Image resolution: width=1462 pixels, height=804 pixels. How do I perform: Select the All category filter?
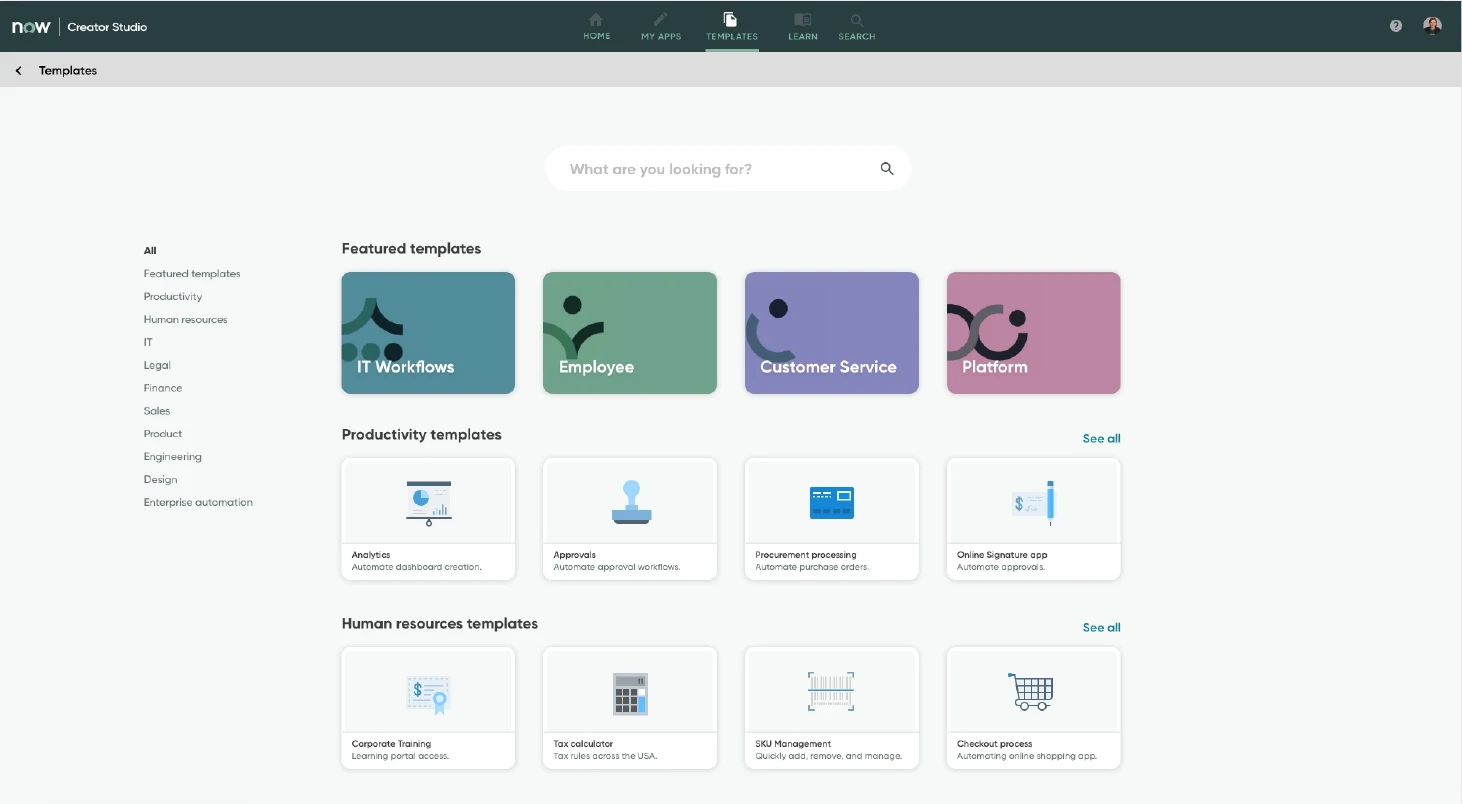coord(150,251)
